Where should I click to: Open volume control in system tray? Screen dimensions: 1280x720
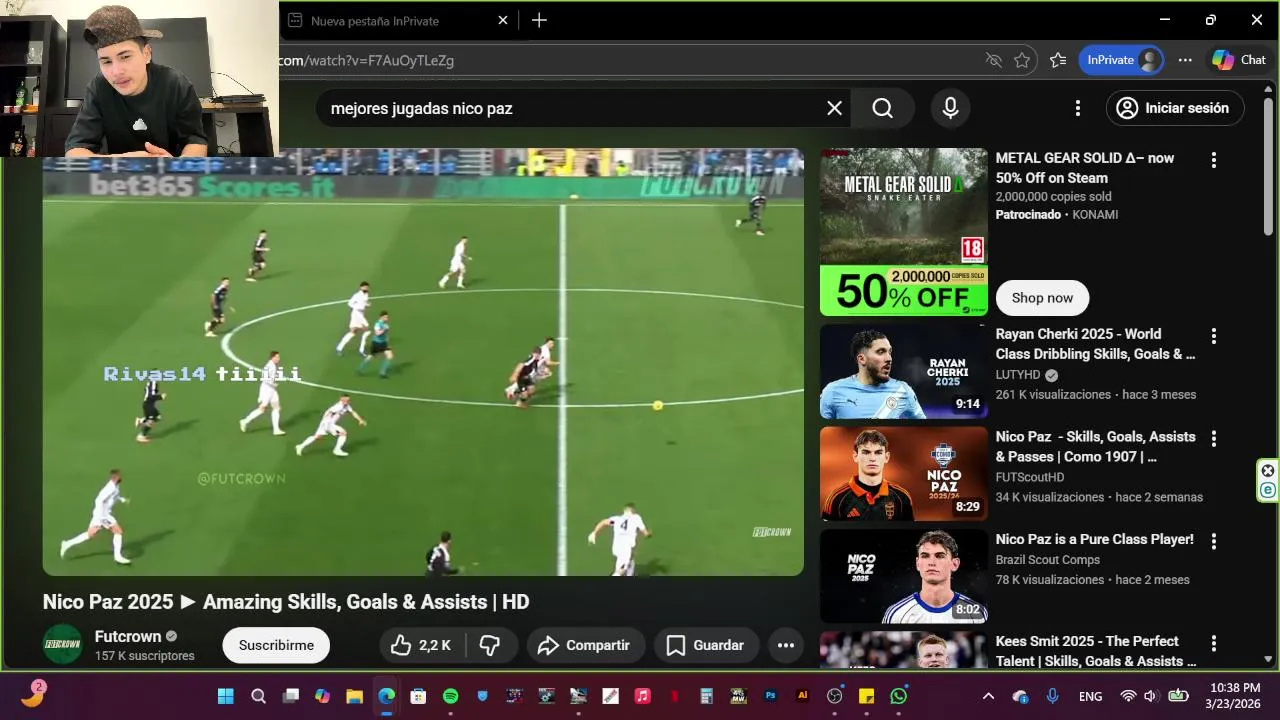tap(1150, 696)
